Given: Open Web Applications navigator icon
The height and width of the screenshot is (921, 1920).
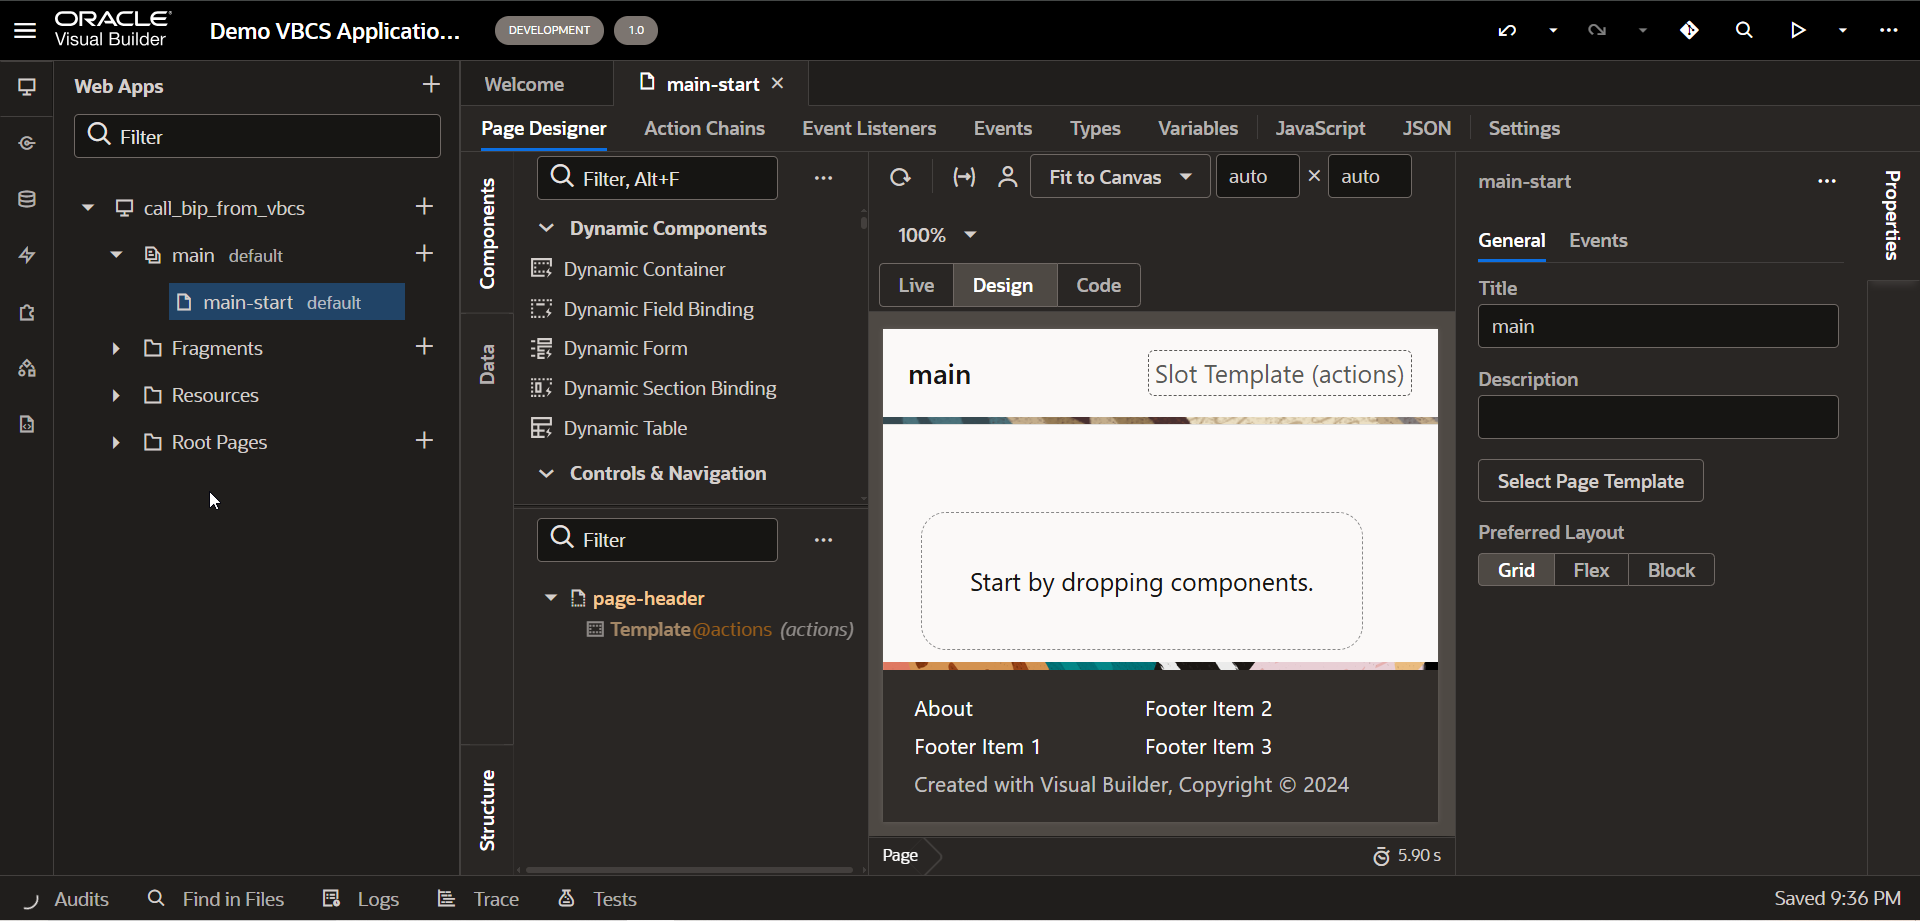Looking at the screenshot, I should [x=27, y=87].
